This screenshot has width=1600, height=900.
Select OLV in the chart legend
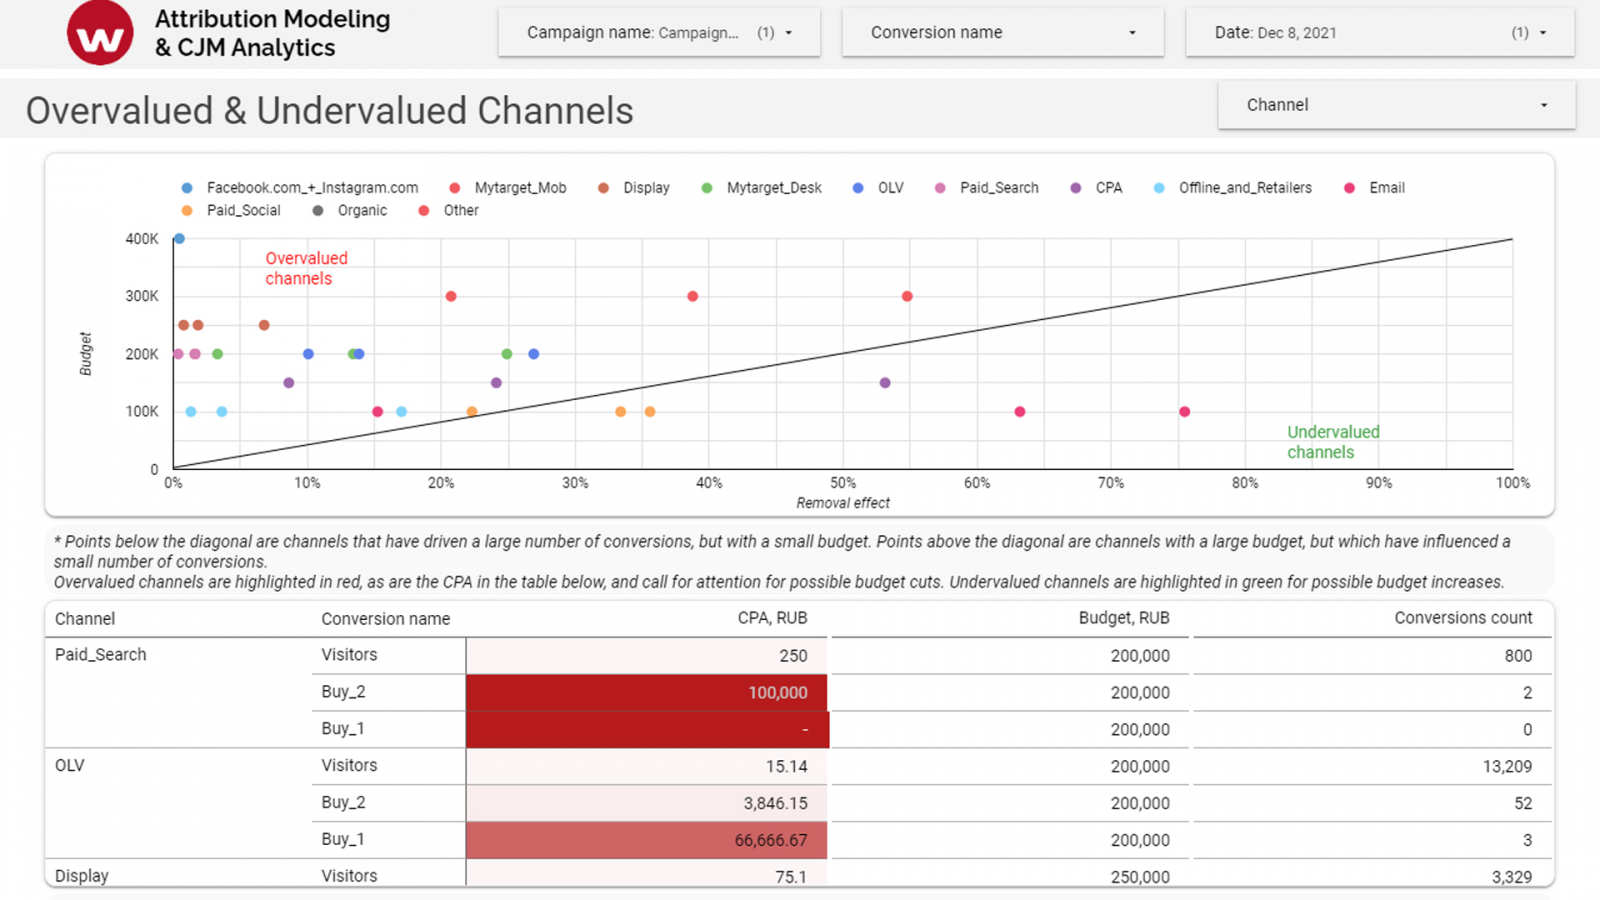pos(889,188)
